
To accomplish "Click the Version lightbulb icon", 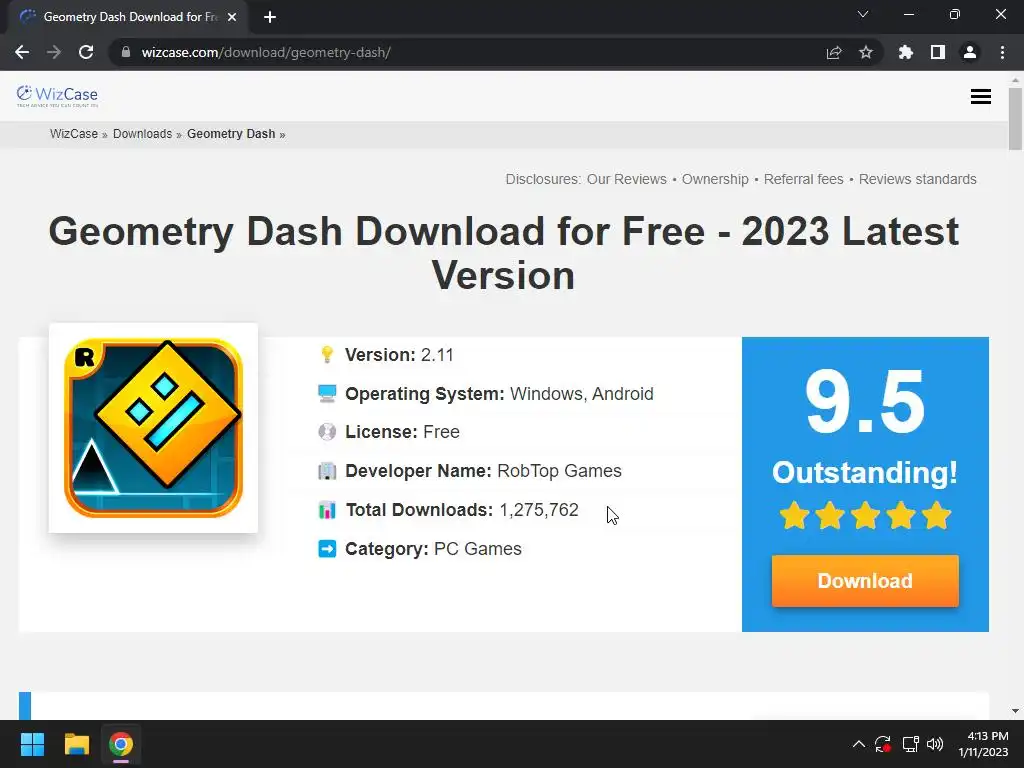I will click(327, 355).
